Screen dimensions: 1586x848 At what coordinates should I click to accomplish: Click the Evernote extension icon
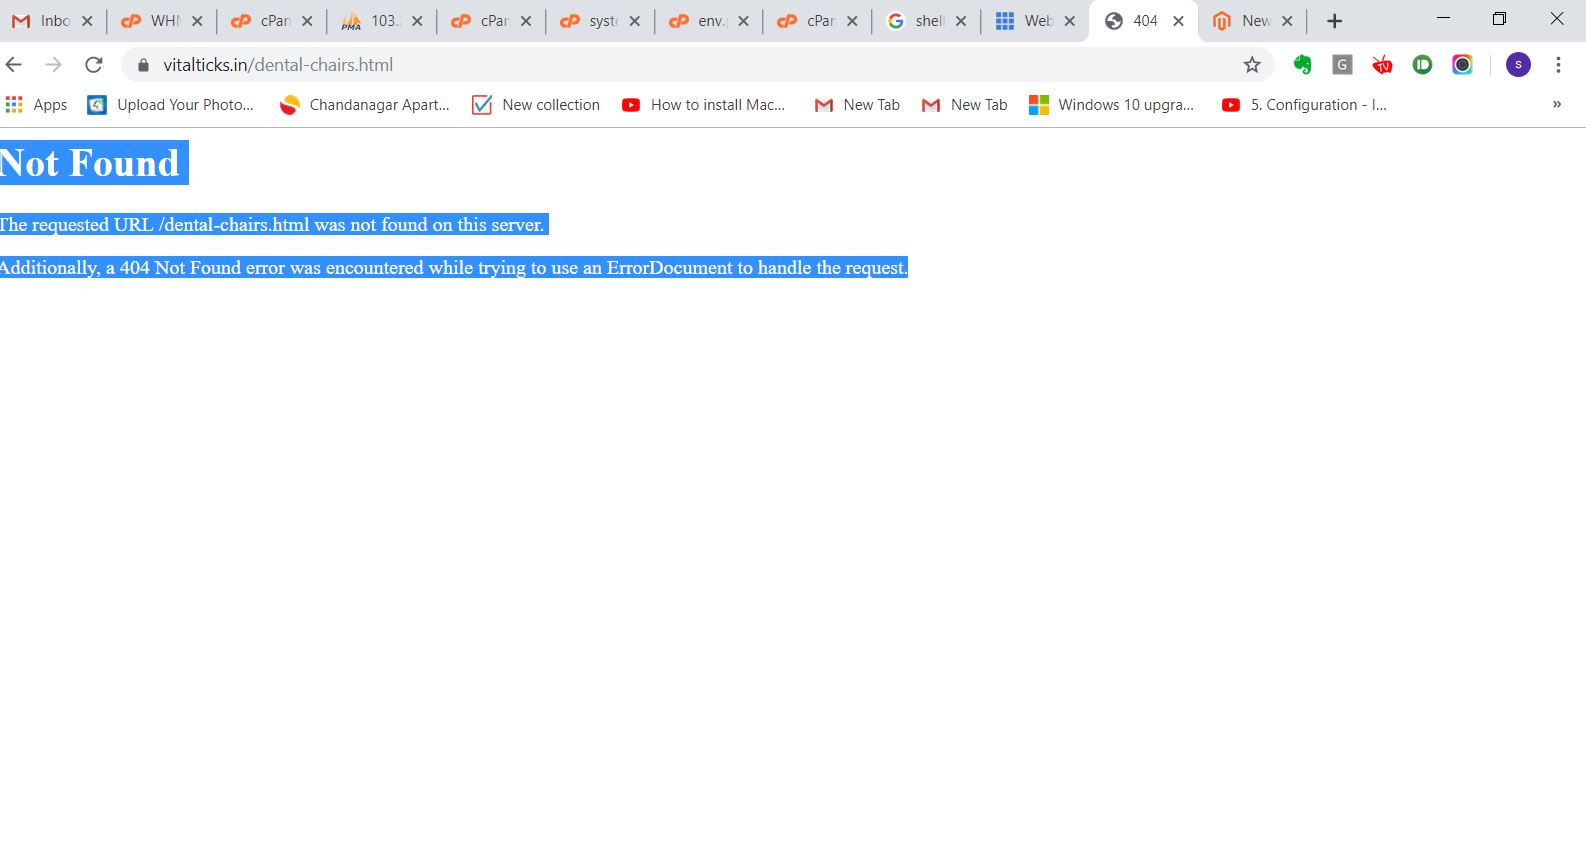point(1302,65)
